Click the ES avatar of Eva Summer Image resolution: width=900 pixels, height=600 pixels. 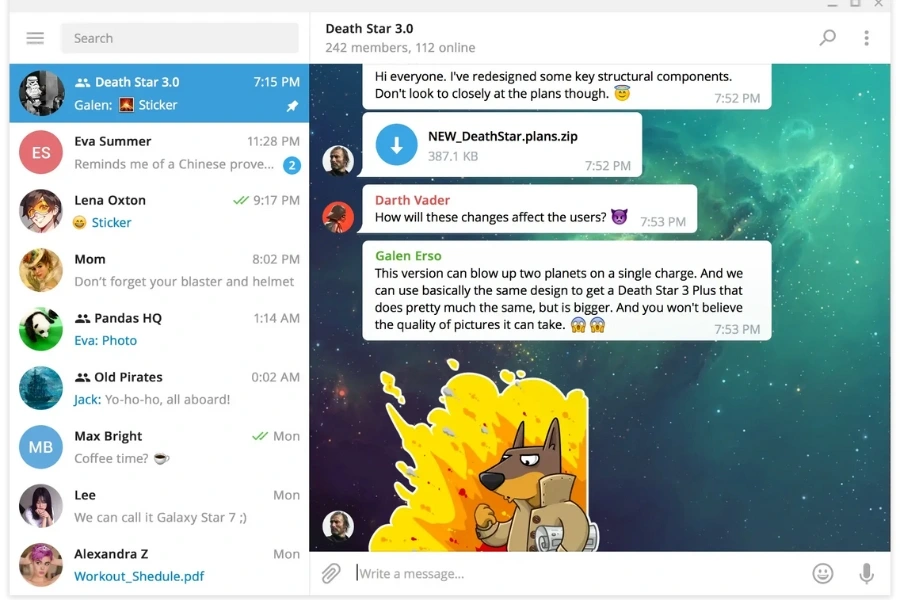pyautogui.click(x=41, y=152)
